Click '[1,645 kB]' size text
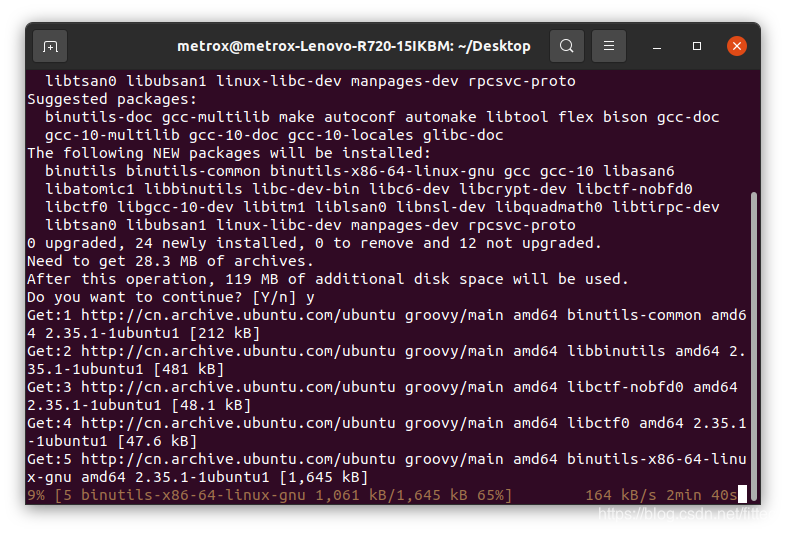786x533 pixels. (x=324, y=477)
